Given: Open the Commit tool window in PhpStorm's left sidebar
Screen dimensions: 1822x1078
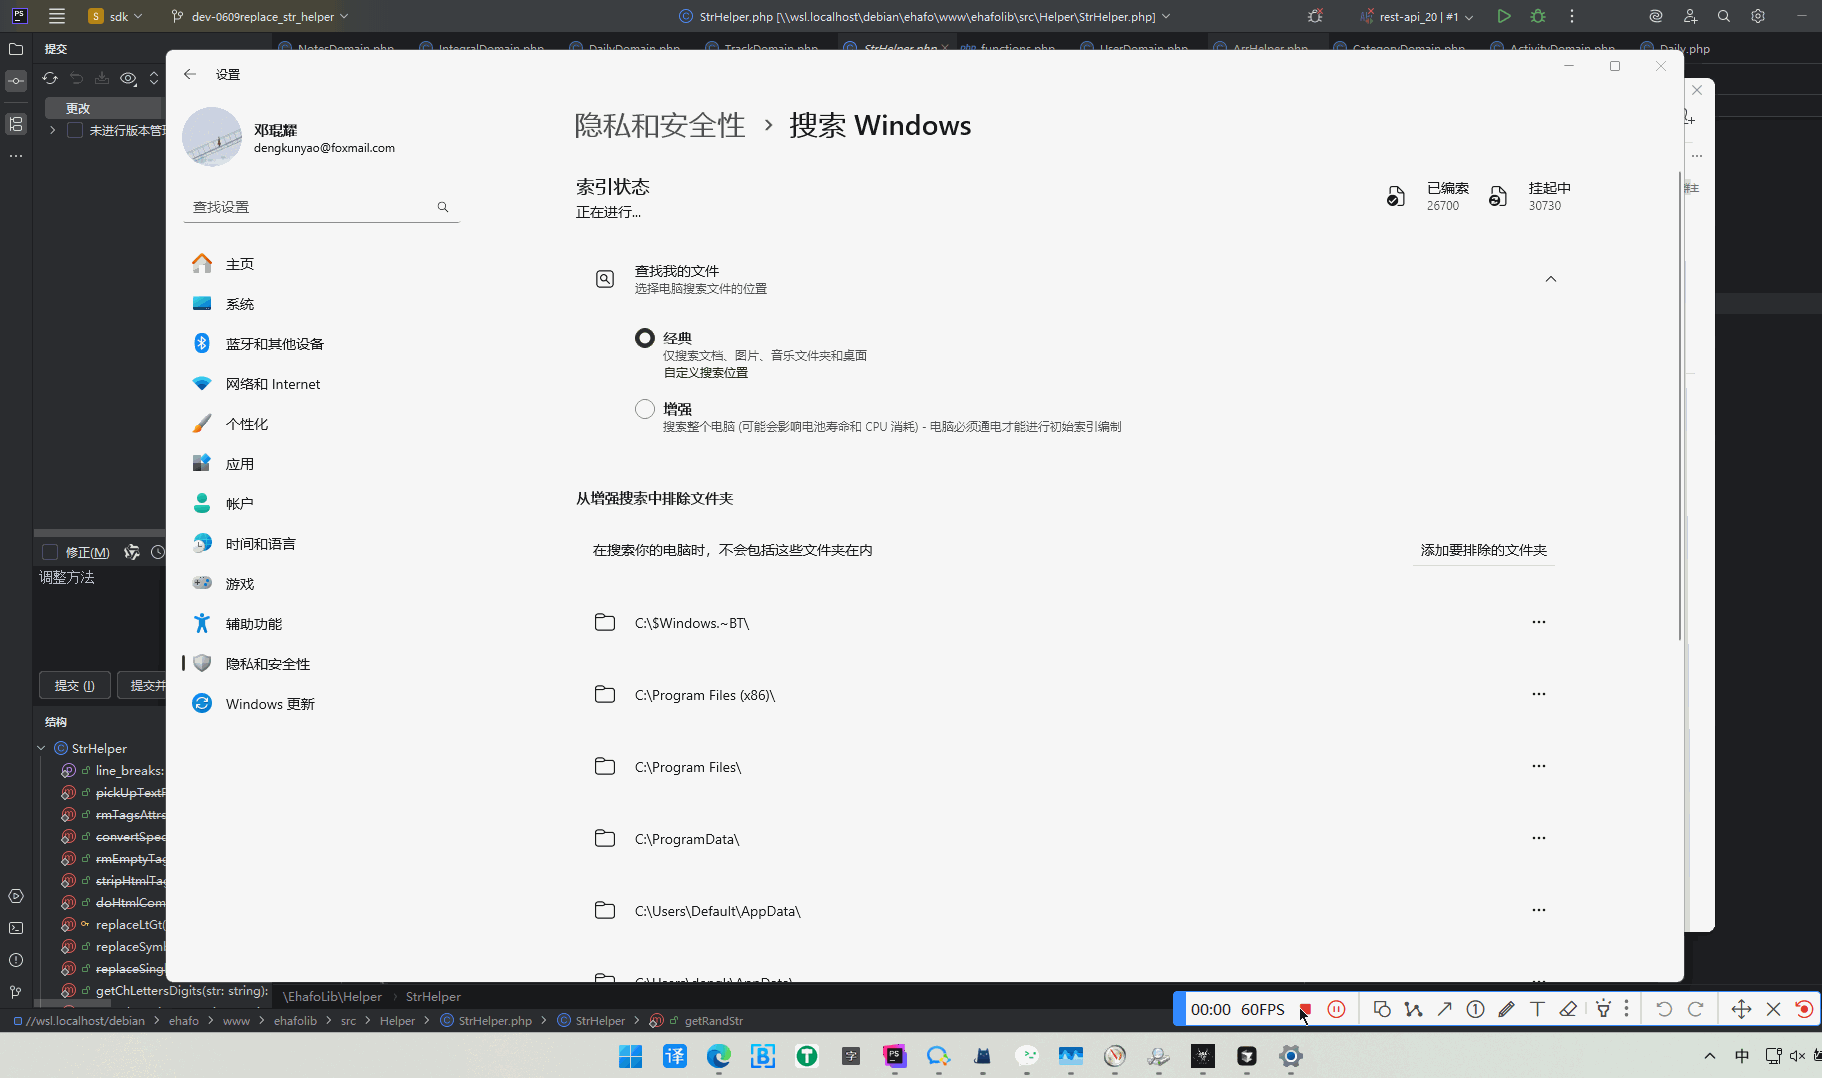Looking at the screenshot, I should 15,81.
